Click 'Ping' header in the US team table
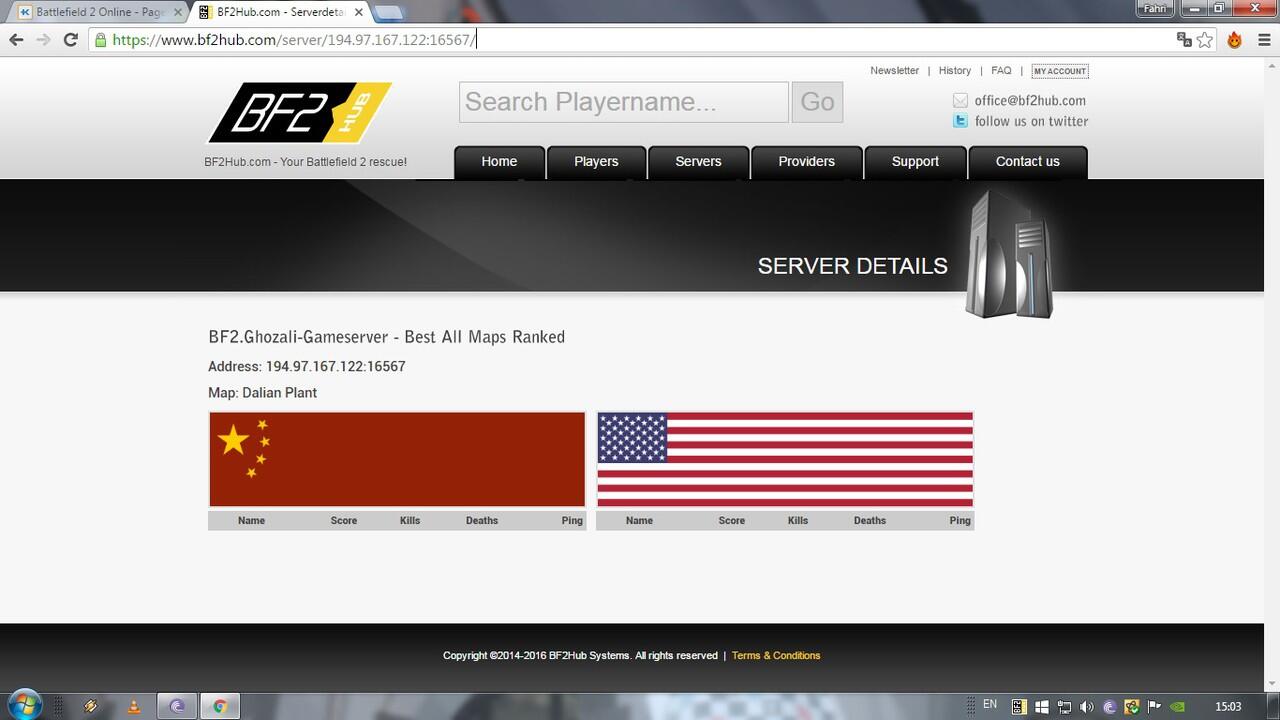 (960, 521)
